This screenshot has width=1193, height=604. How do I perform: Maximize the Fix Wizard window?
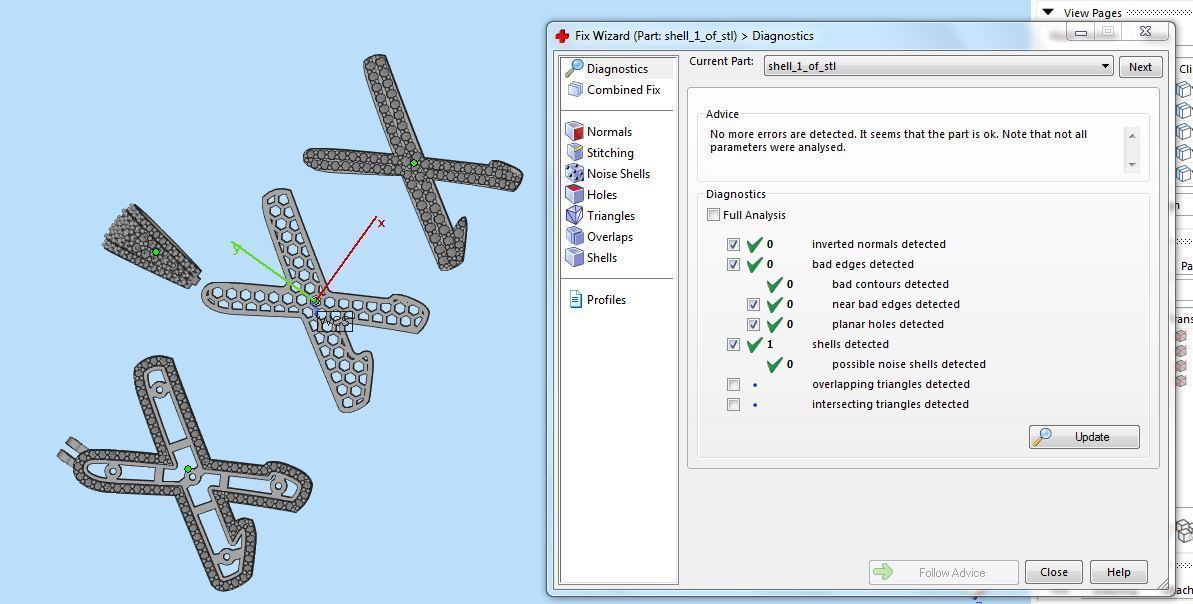[1108, 32]
